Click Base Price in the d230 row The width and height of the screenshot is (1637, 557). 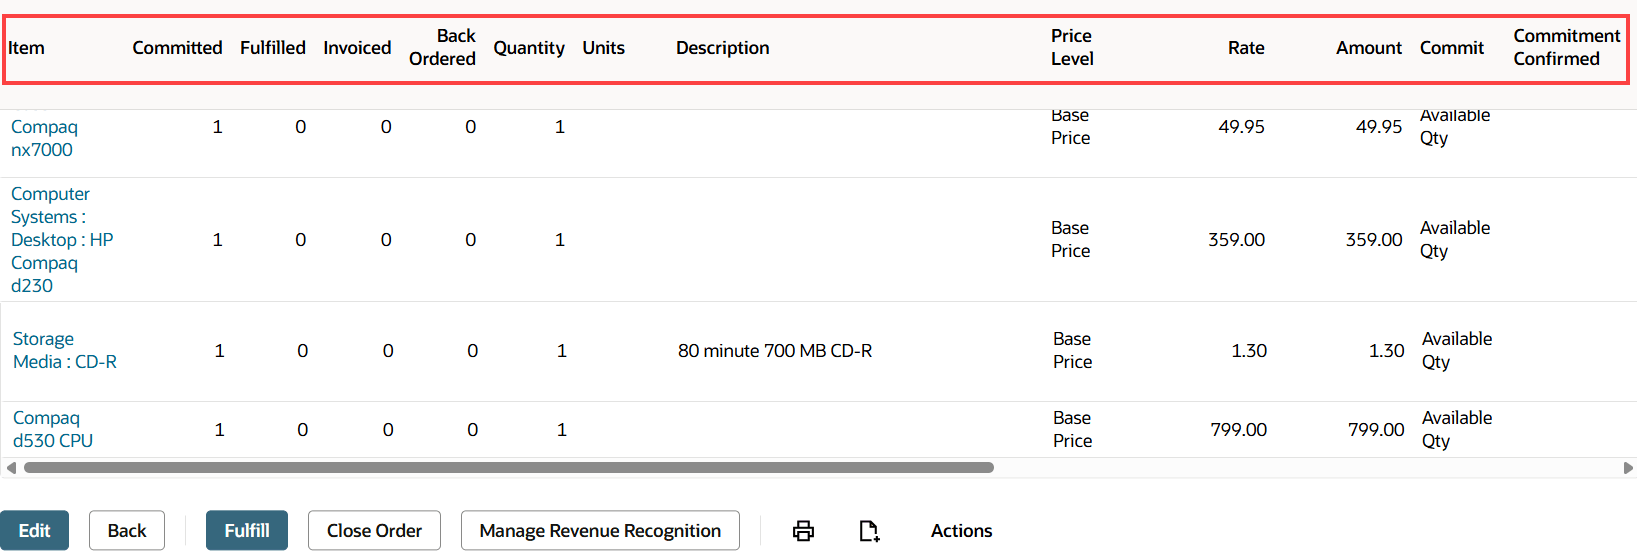[x=1070, y=240]
